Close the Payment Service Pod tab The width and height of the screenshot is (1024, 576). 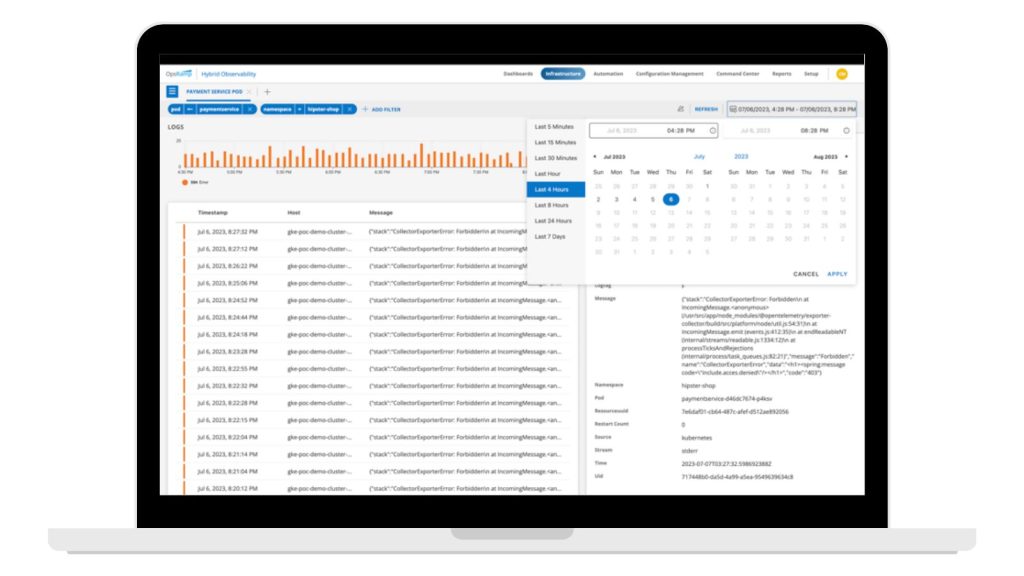click(250, 91)
